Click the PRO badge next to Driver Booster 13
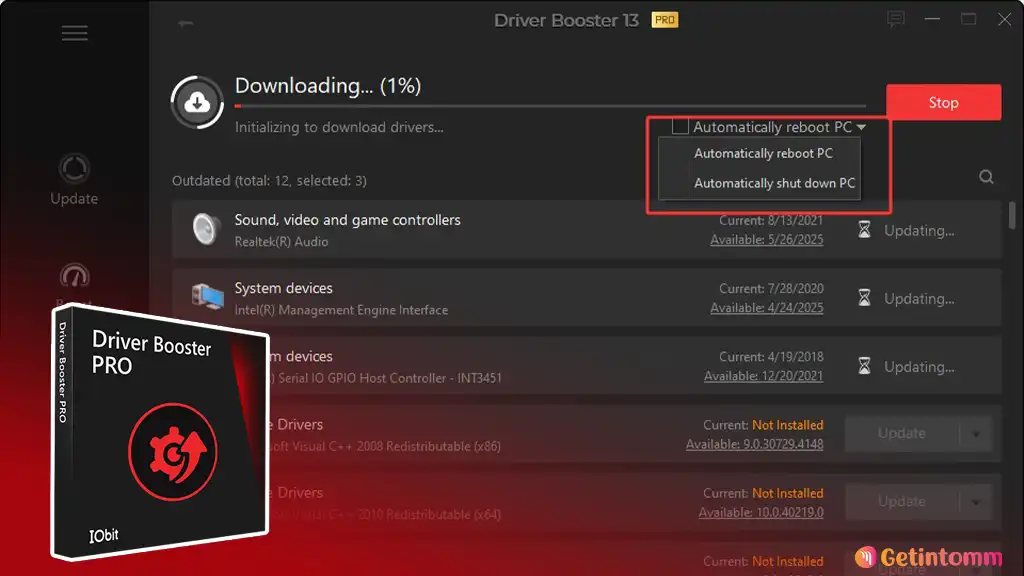This screenshot has width=1024, height=576. click(665, 20)
